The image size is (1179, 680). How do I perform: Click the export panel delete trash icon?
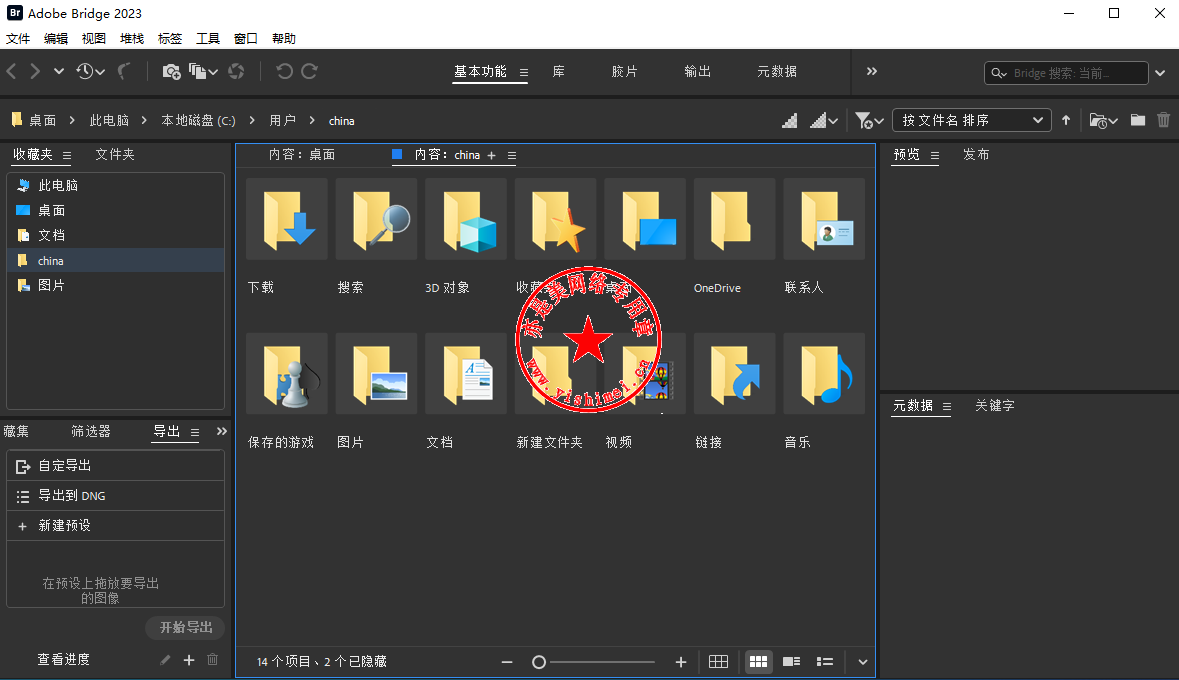pos(213,660)
